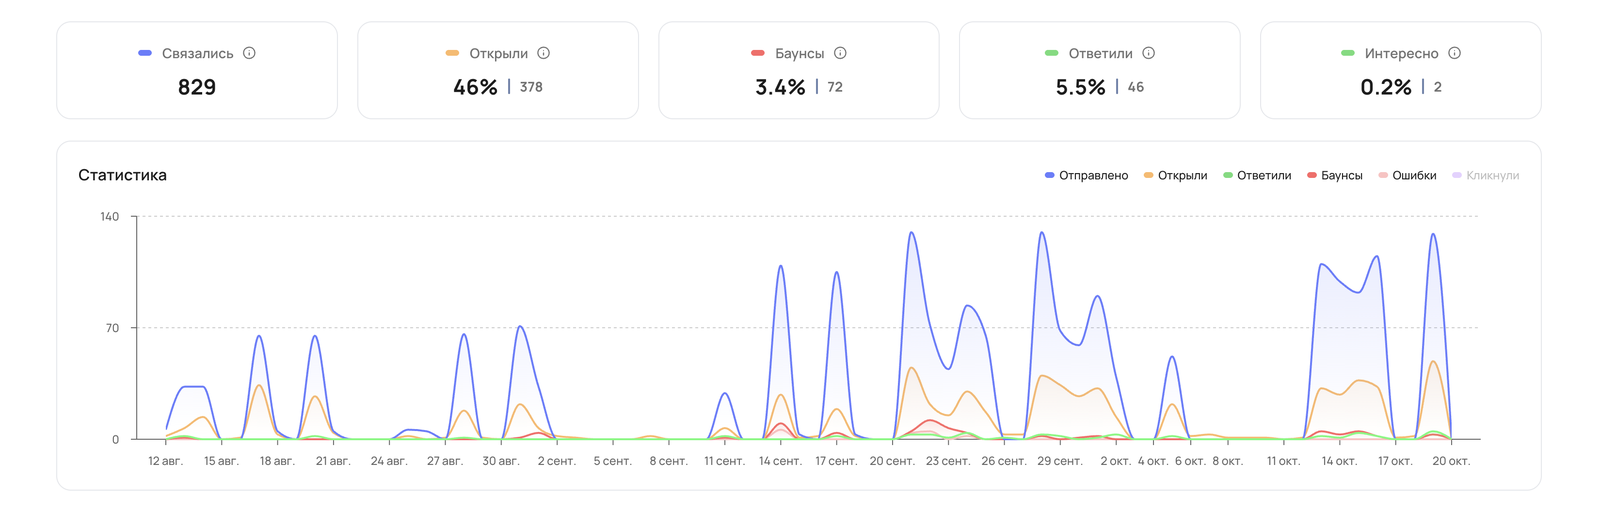Click info icon next to Интересно
1600x511 pixels.
(1454, 53)
